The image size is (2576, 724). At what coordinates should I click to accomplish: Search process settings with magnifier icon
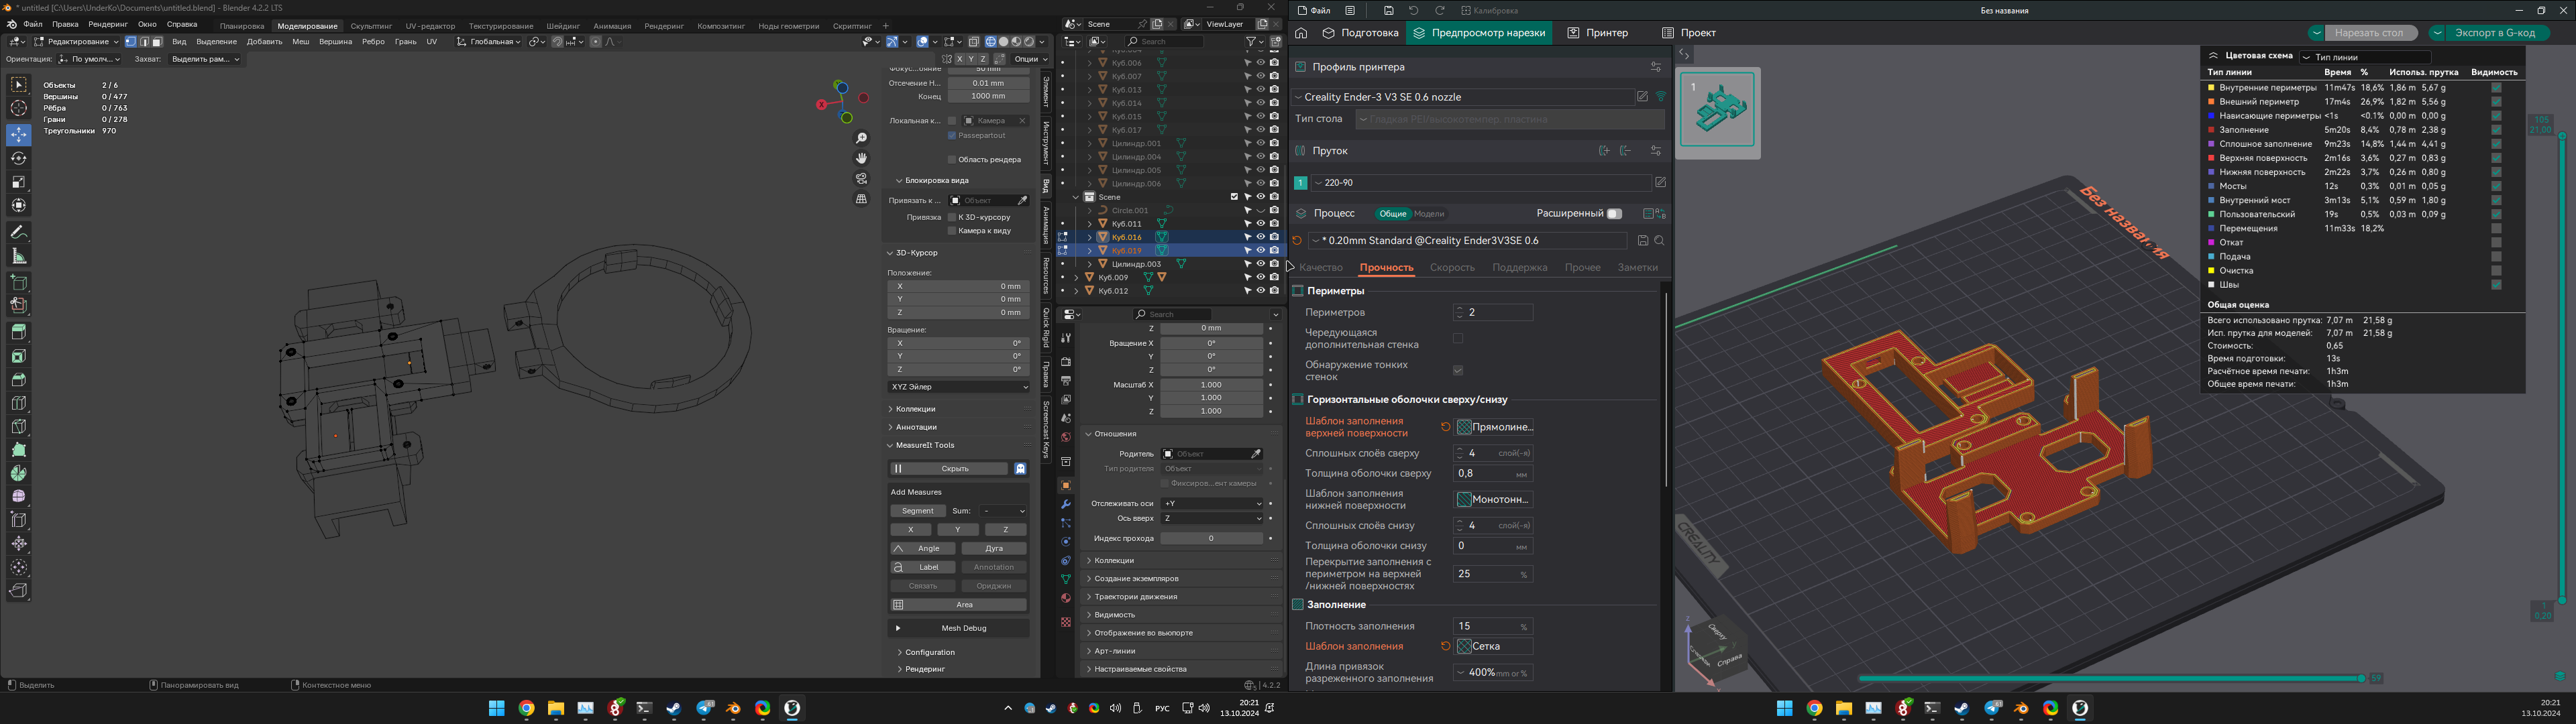tap(1660, 241)
